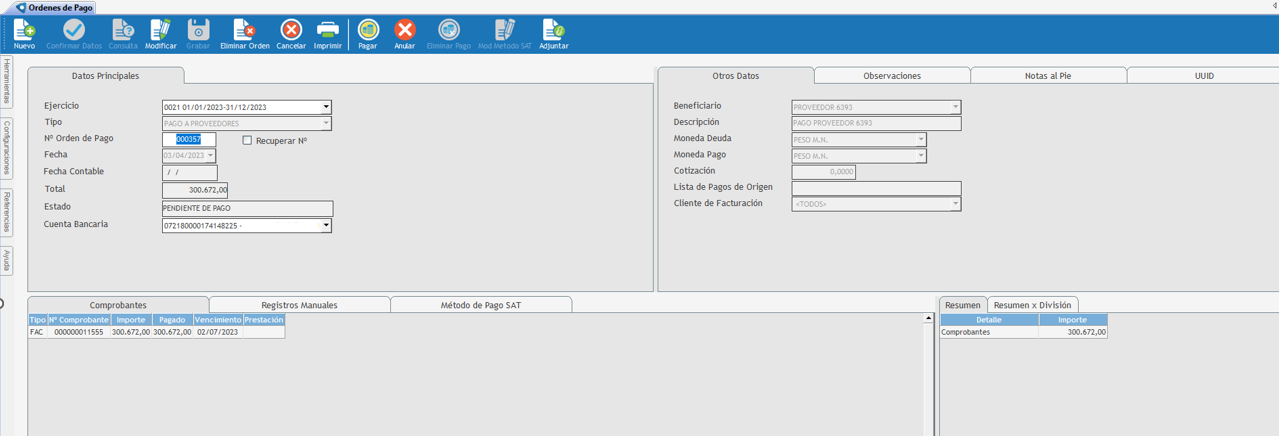Click the Nº Orden de Pago field
This screenshot has height=436, width=1281.
tap(189, 140)
